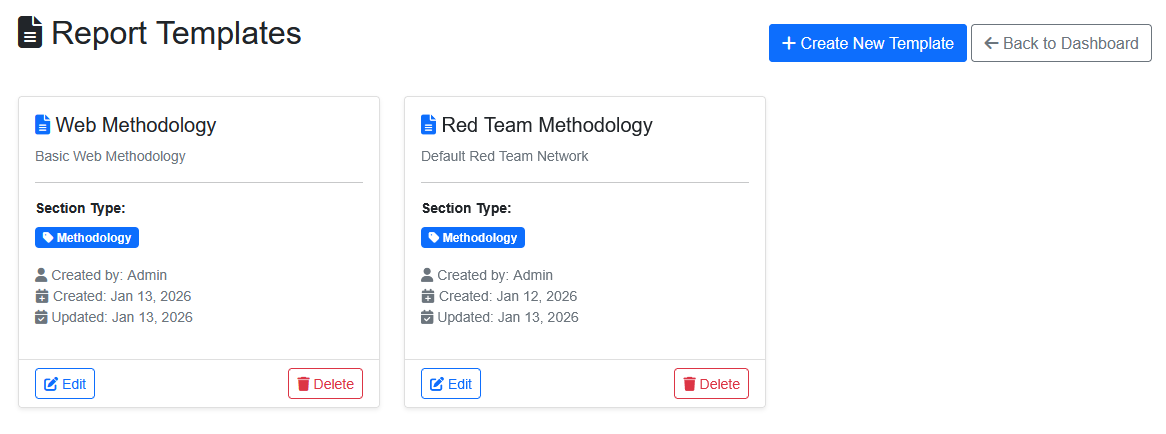Click the Basic Web Methodology description text

pyautogui.click(x=110, y=156)
